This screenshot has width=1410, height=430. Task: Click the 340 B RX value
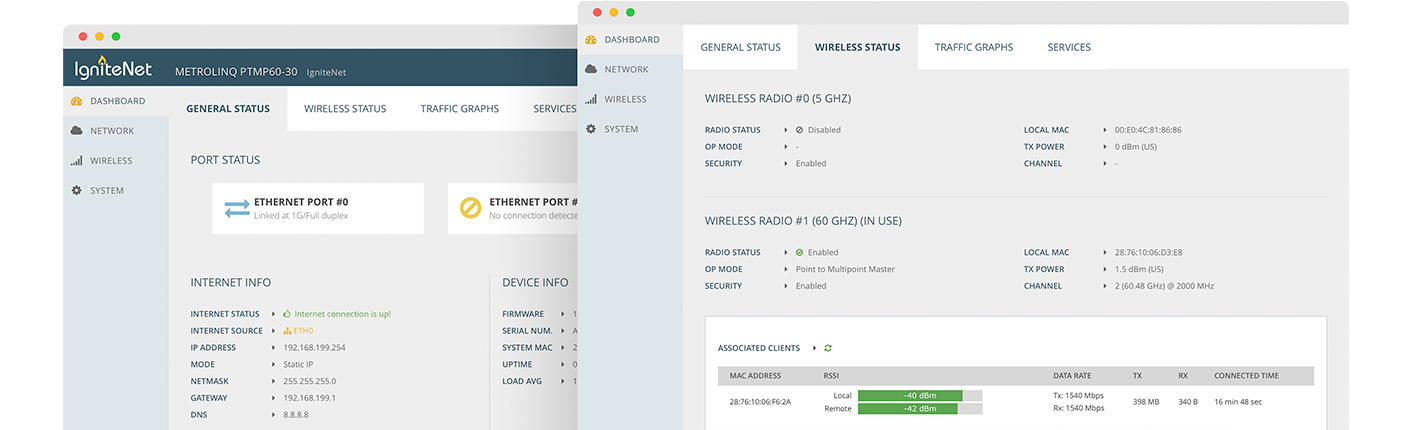(x=1188, y=402)
